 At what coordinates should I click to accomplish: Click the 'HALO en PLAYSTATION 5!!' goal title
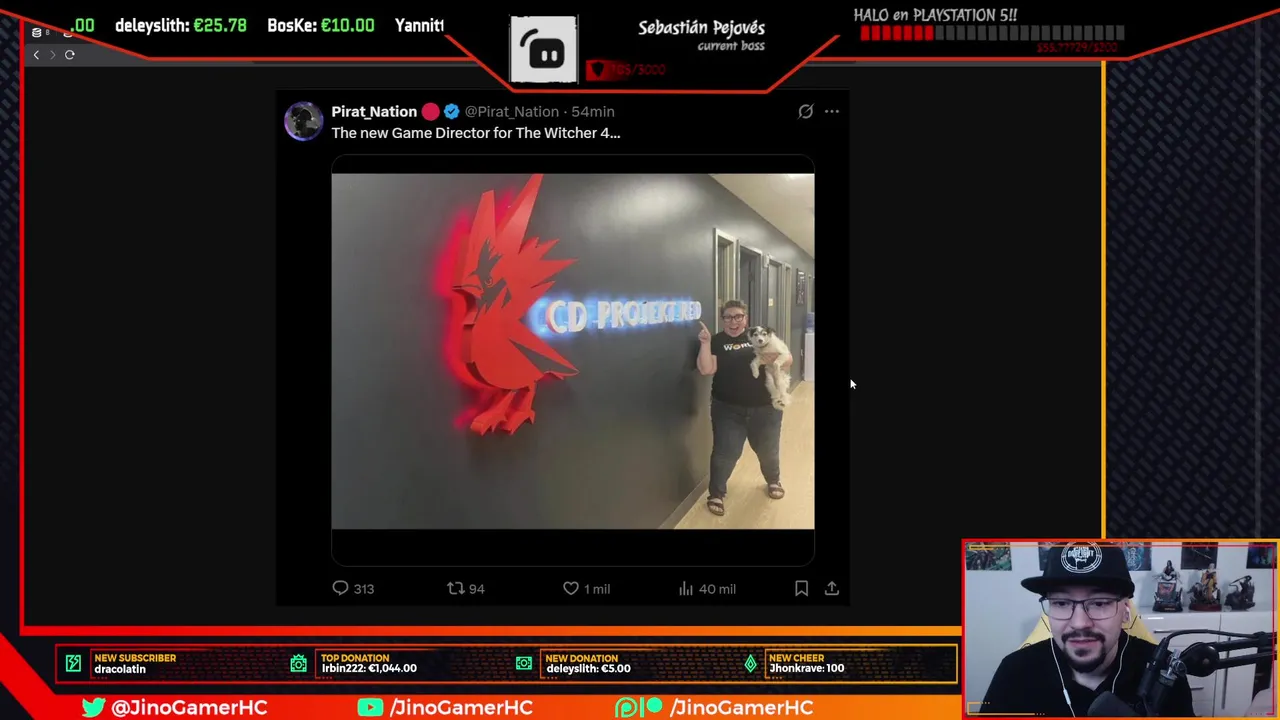tap(935, 15)
